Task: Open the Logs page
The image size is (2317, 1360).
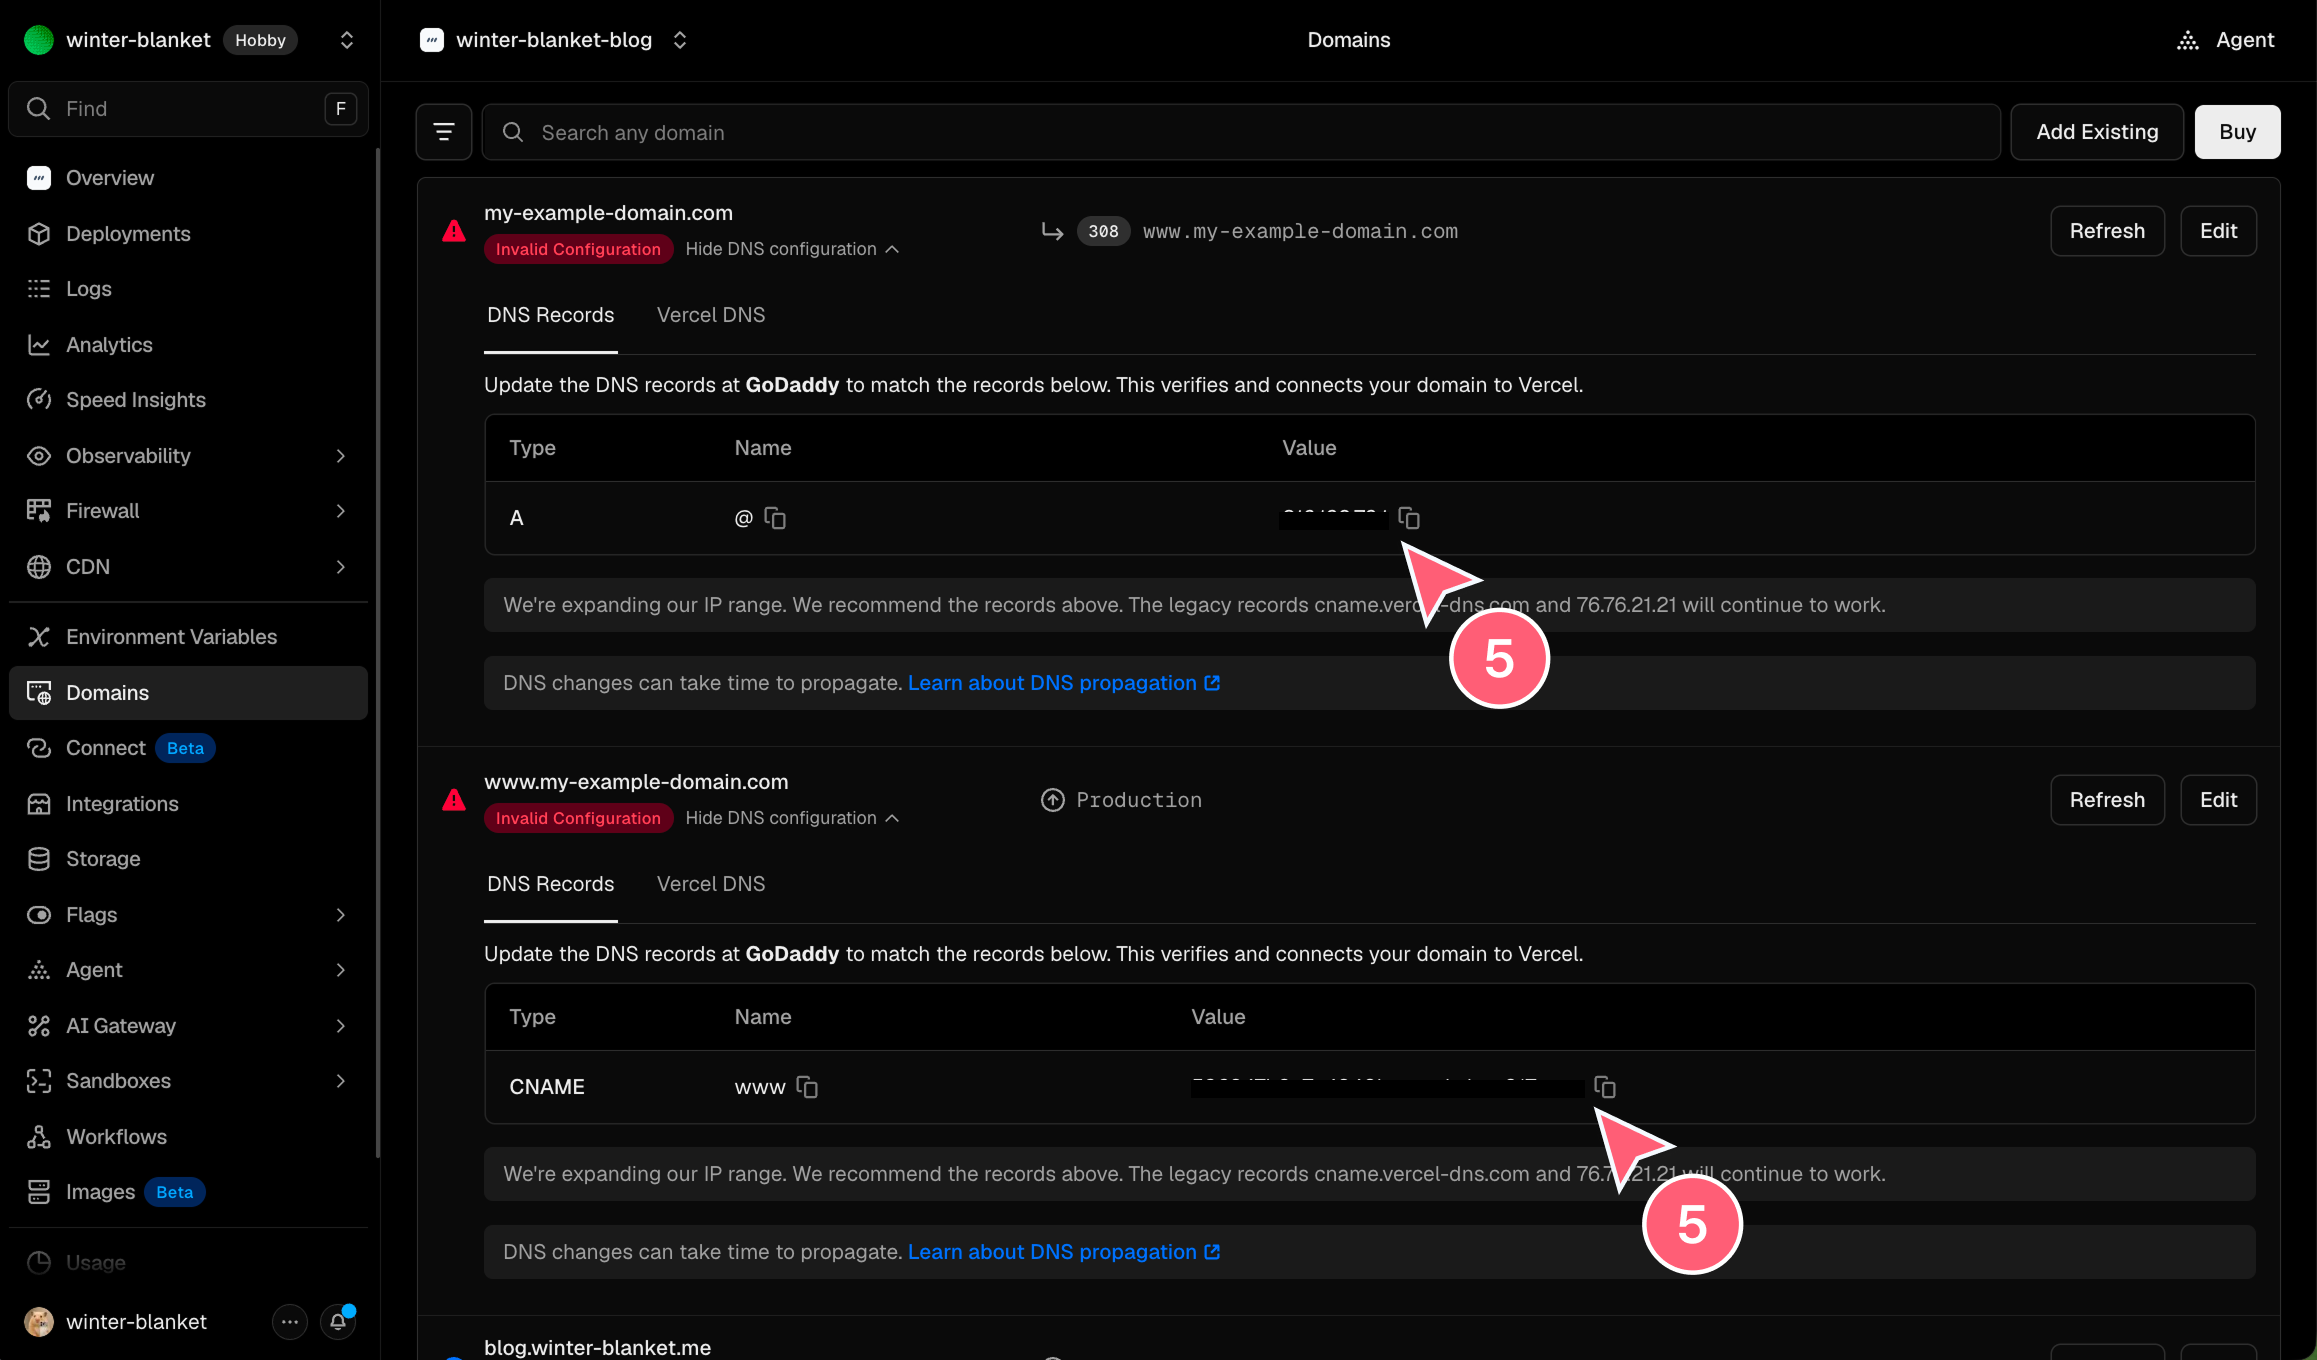Action: pyautogui.click(x=188, y=289)
